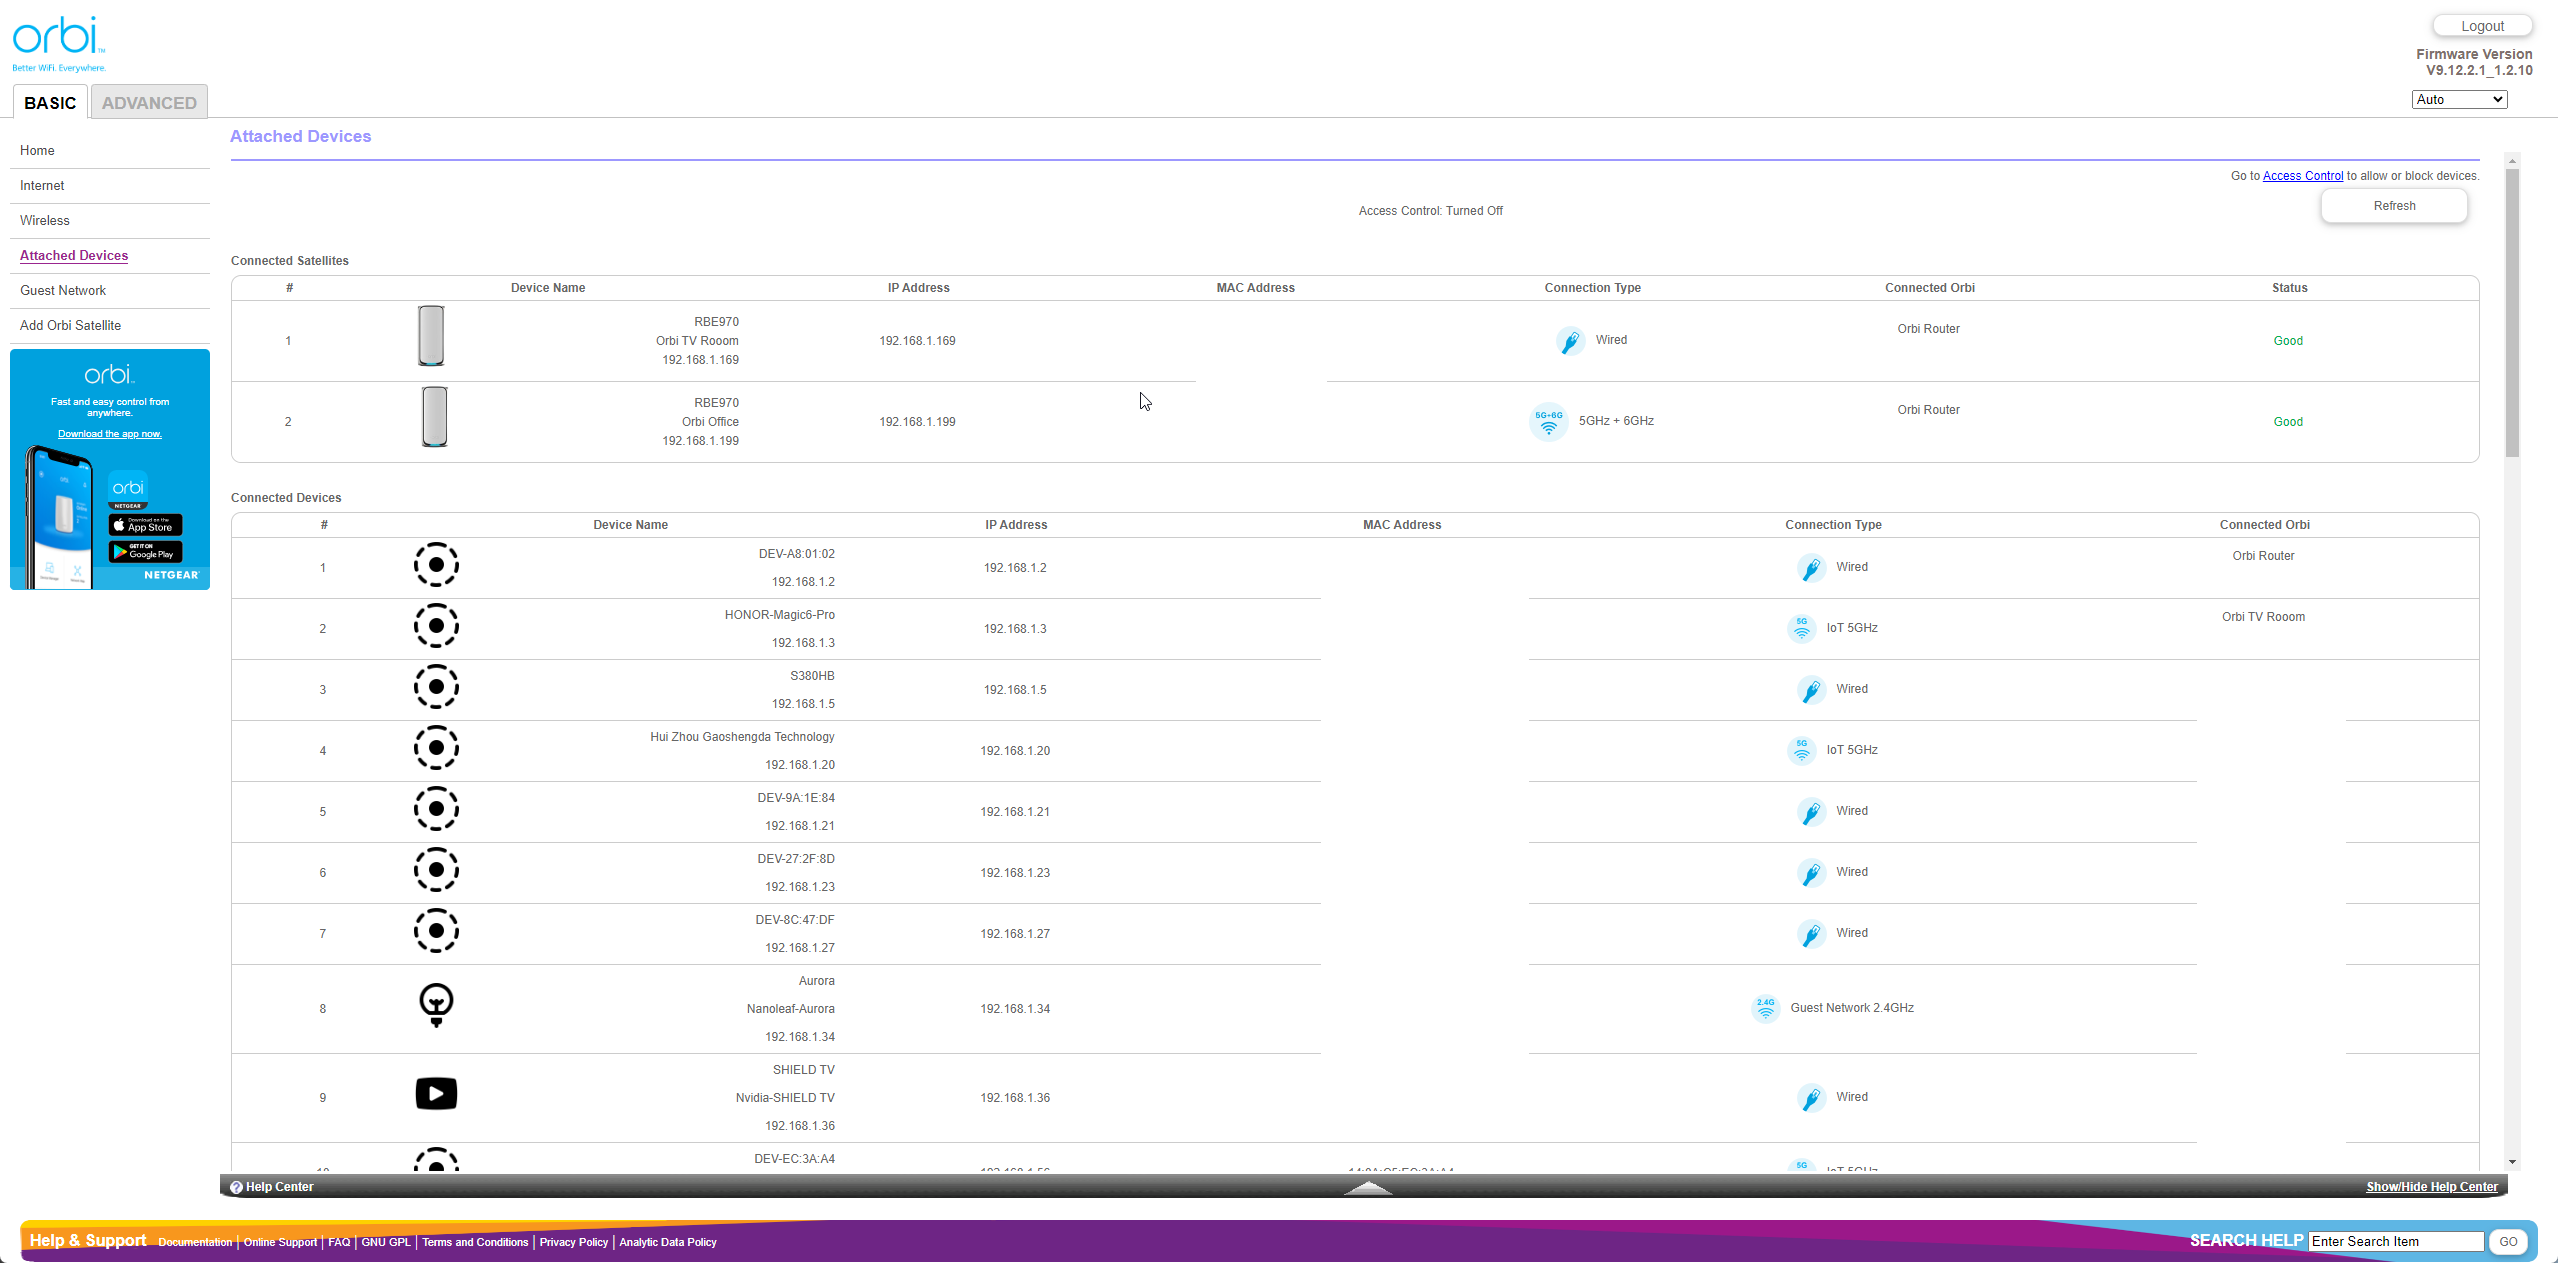This screenshot has width=2558, height=1263.
Task: Click the Orbi TV Rooom satellite image
Action: pyautogui.click(x=431, y=336)
